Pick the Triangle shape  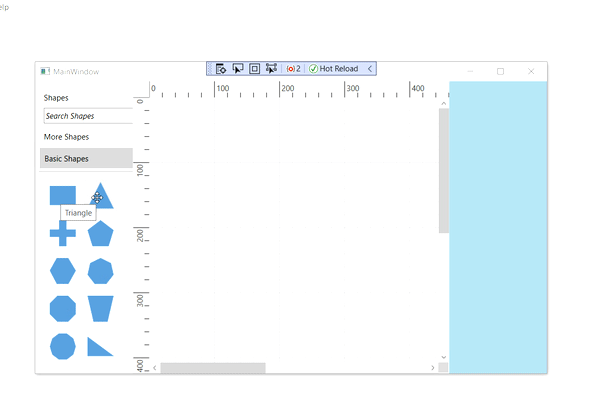[x=101, y=195]
